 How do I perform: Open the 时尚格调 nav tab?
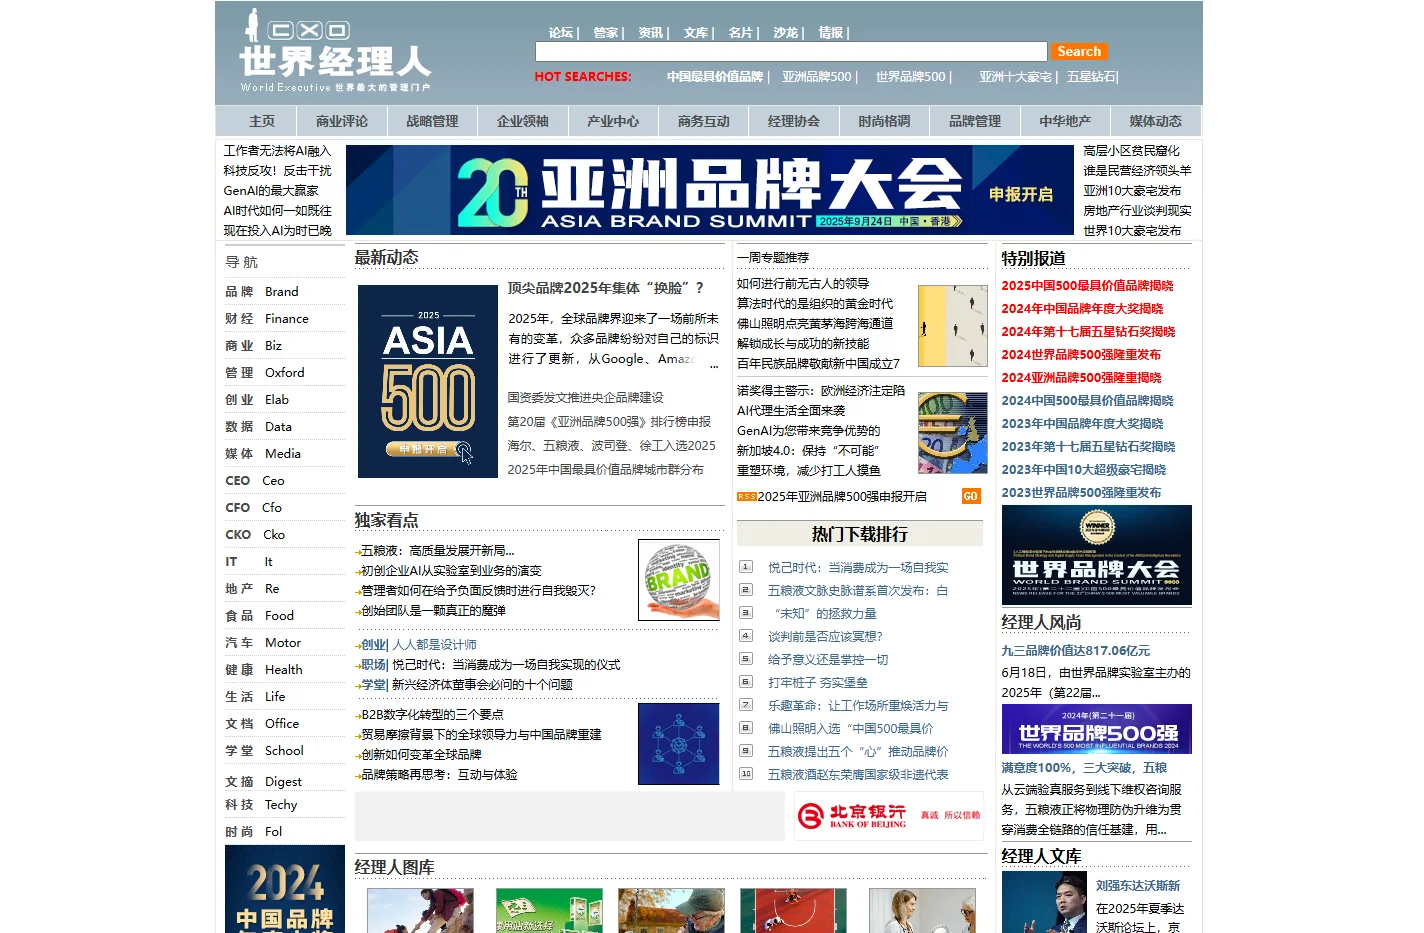pyautogui.click(x=884, y=121)
